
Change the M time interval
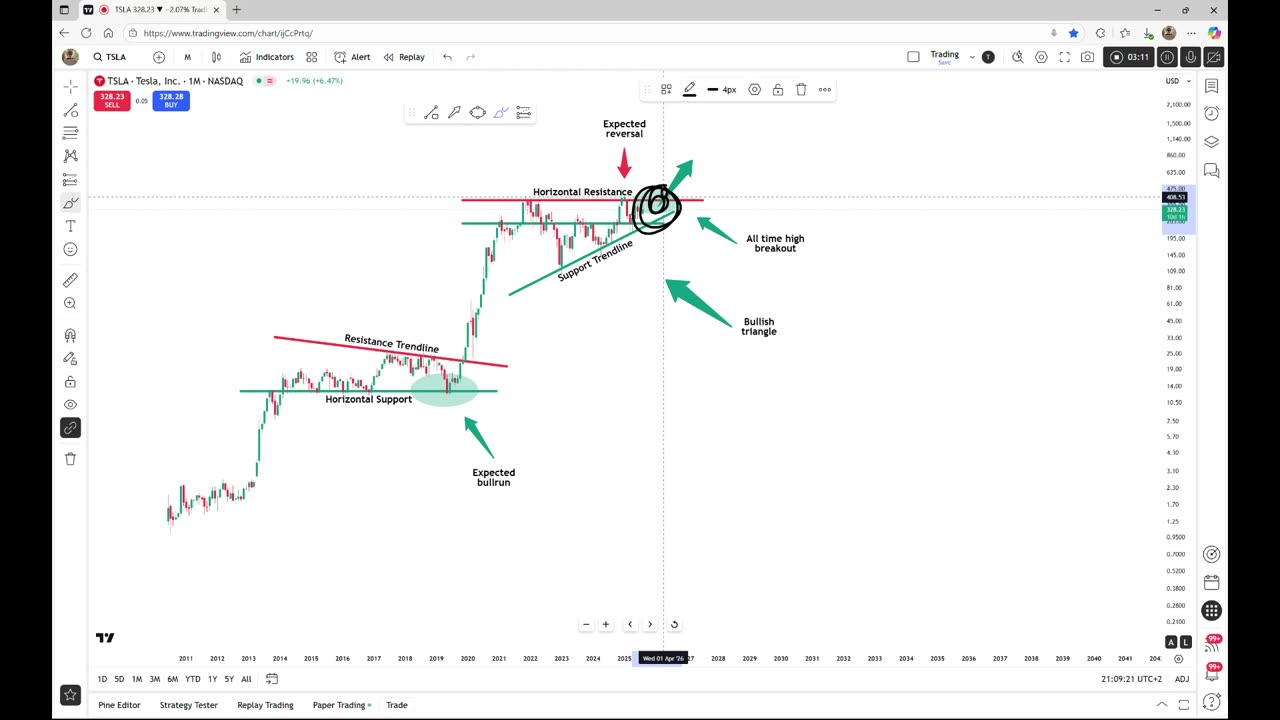[x=187, y=57]
